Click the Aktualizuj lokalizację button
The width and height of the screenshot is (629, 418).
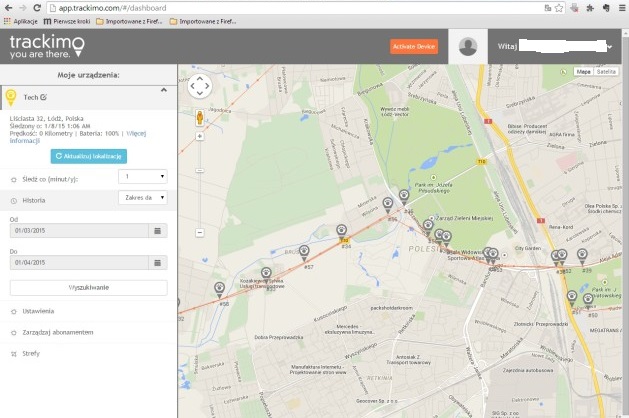click(x=89, y=156)
